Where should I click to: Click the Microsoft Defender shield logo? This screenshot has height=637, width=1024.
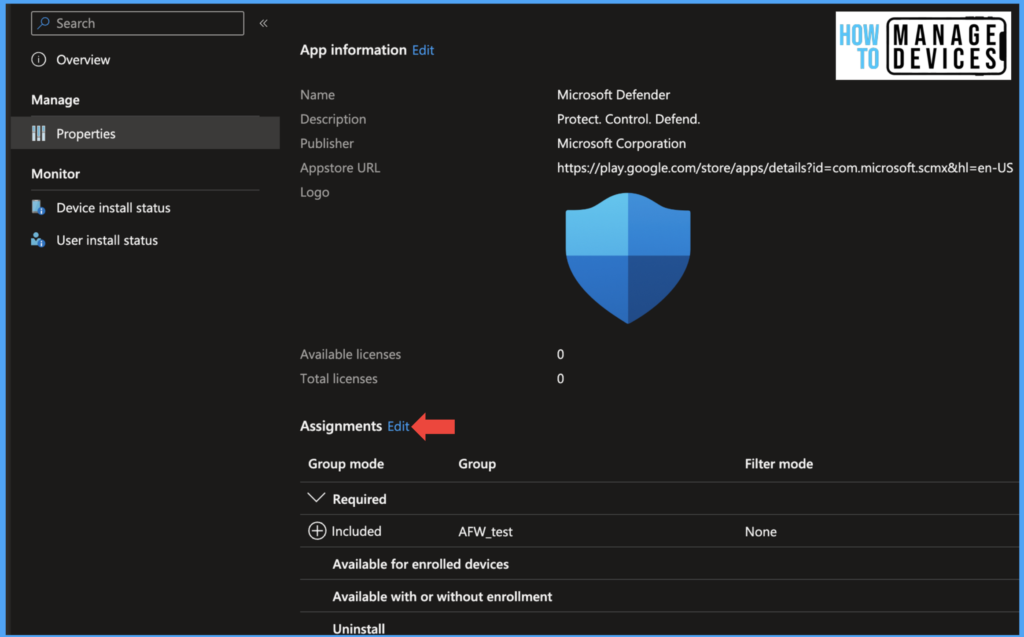pyautogui.click(x=628, y=258)
